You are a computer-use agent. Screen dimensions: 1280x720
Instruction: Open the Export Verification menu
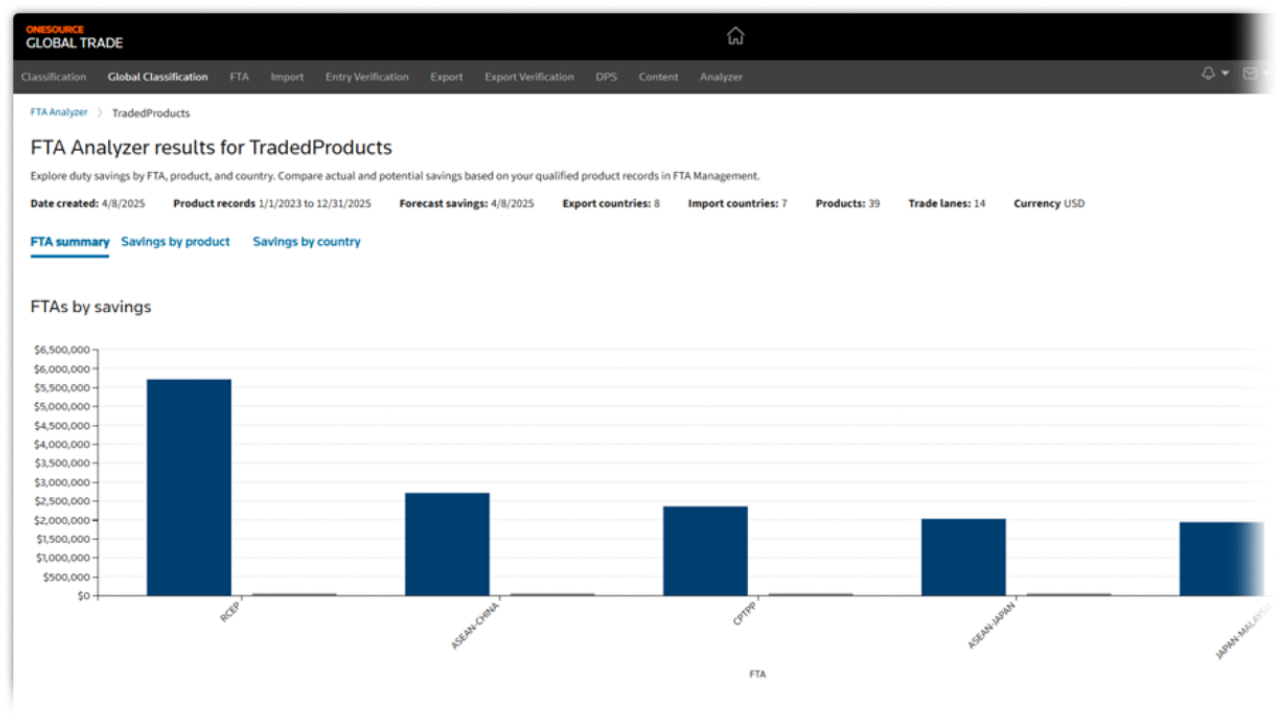coord(529,76)
